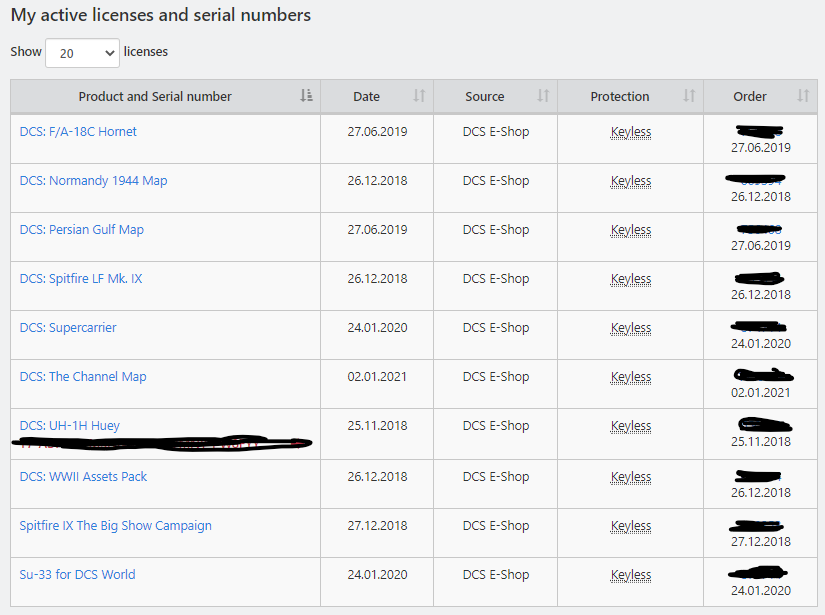Click date 02.01.2021 in the Date column

[x=377, y=377]
